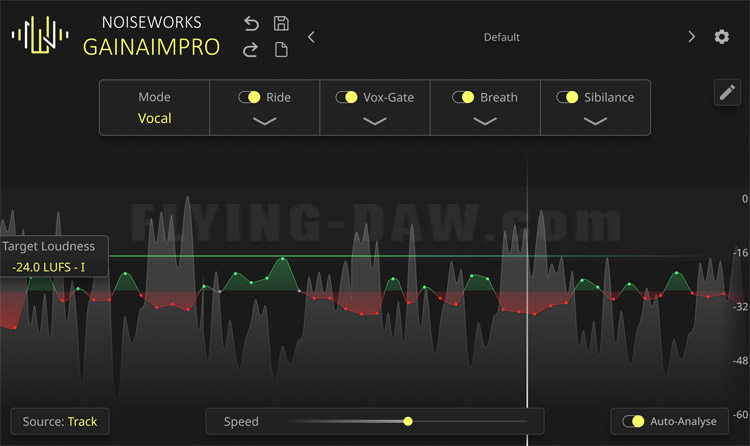Screen dimensions: 750x446
Task: Click the -60 scale value
Action: pyautogui.click(x=740, y=414)
